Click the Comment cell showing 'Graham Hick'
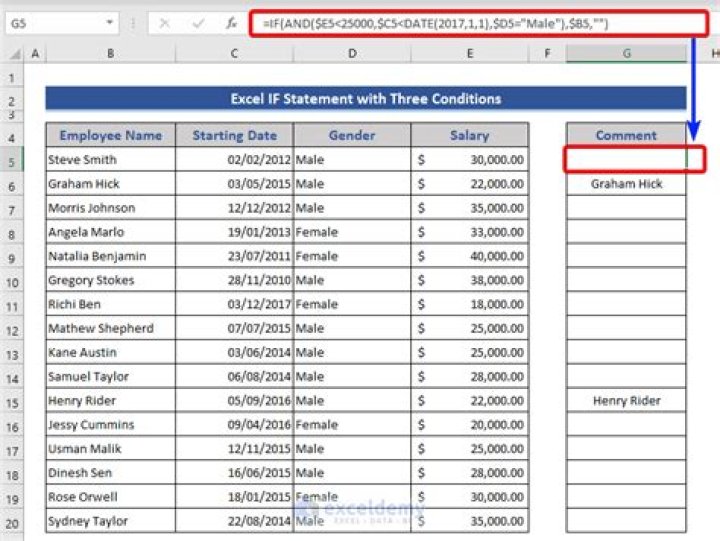This screenshot has width=720, height=541. [626, 184]
